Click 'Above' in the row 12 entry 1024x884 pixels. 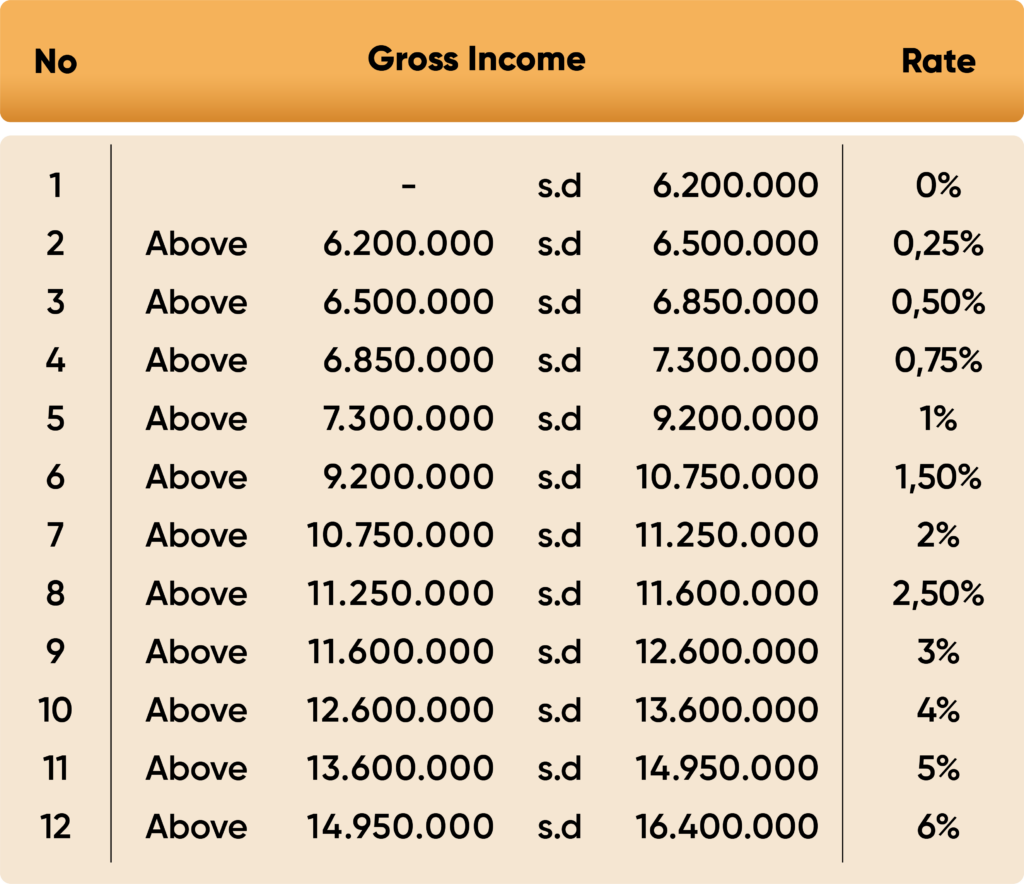[196, 827]
